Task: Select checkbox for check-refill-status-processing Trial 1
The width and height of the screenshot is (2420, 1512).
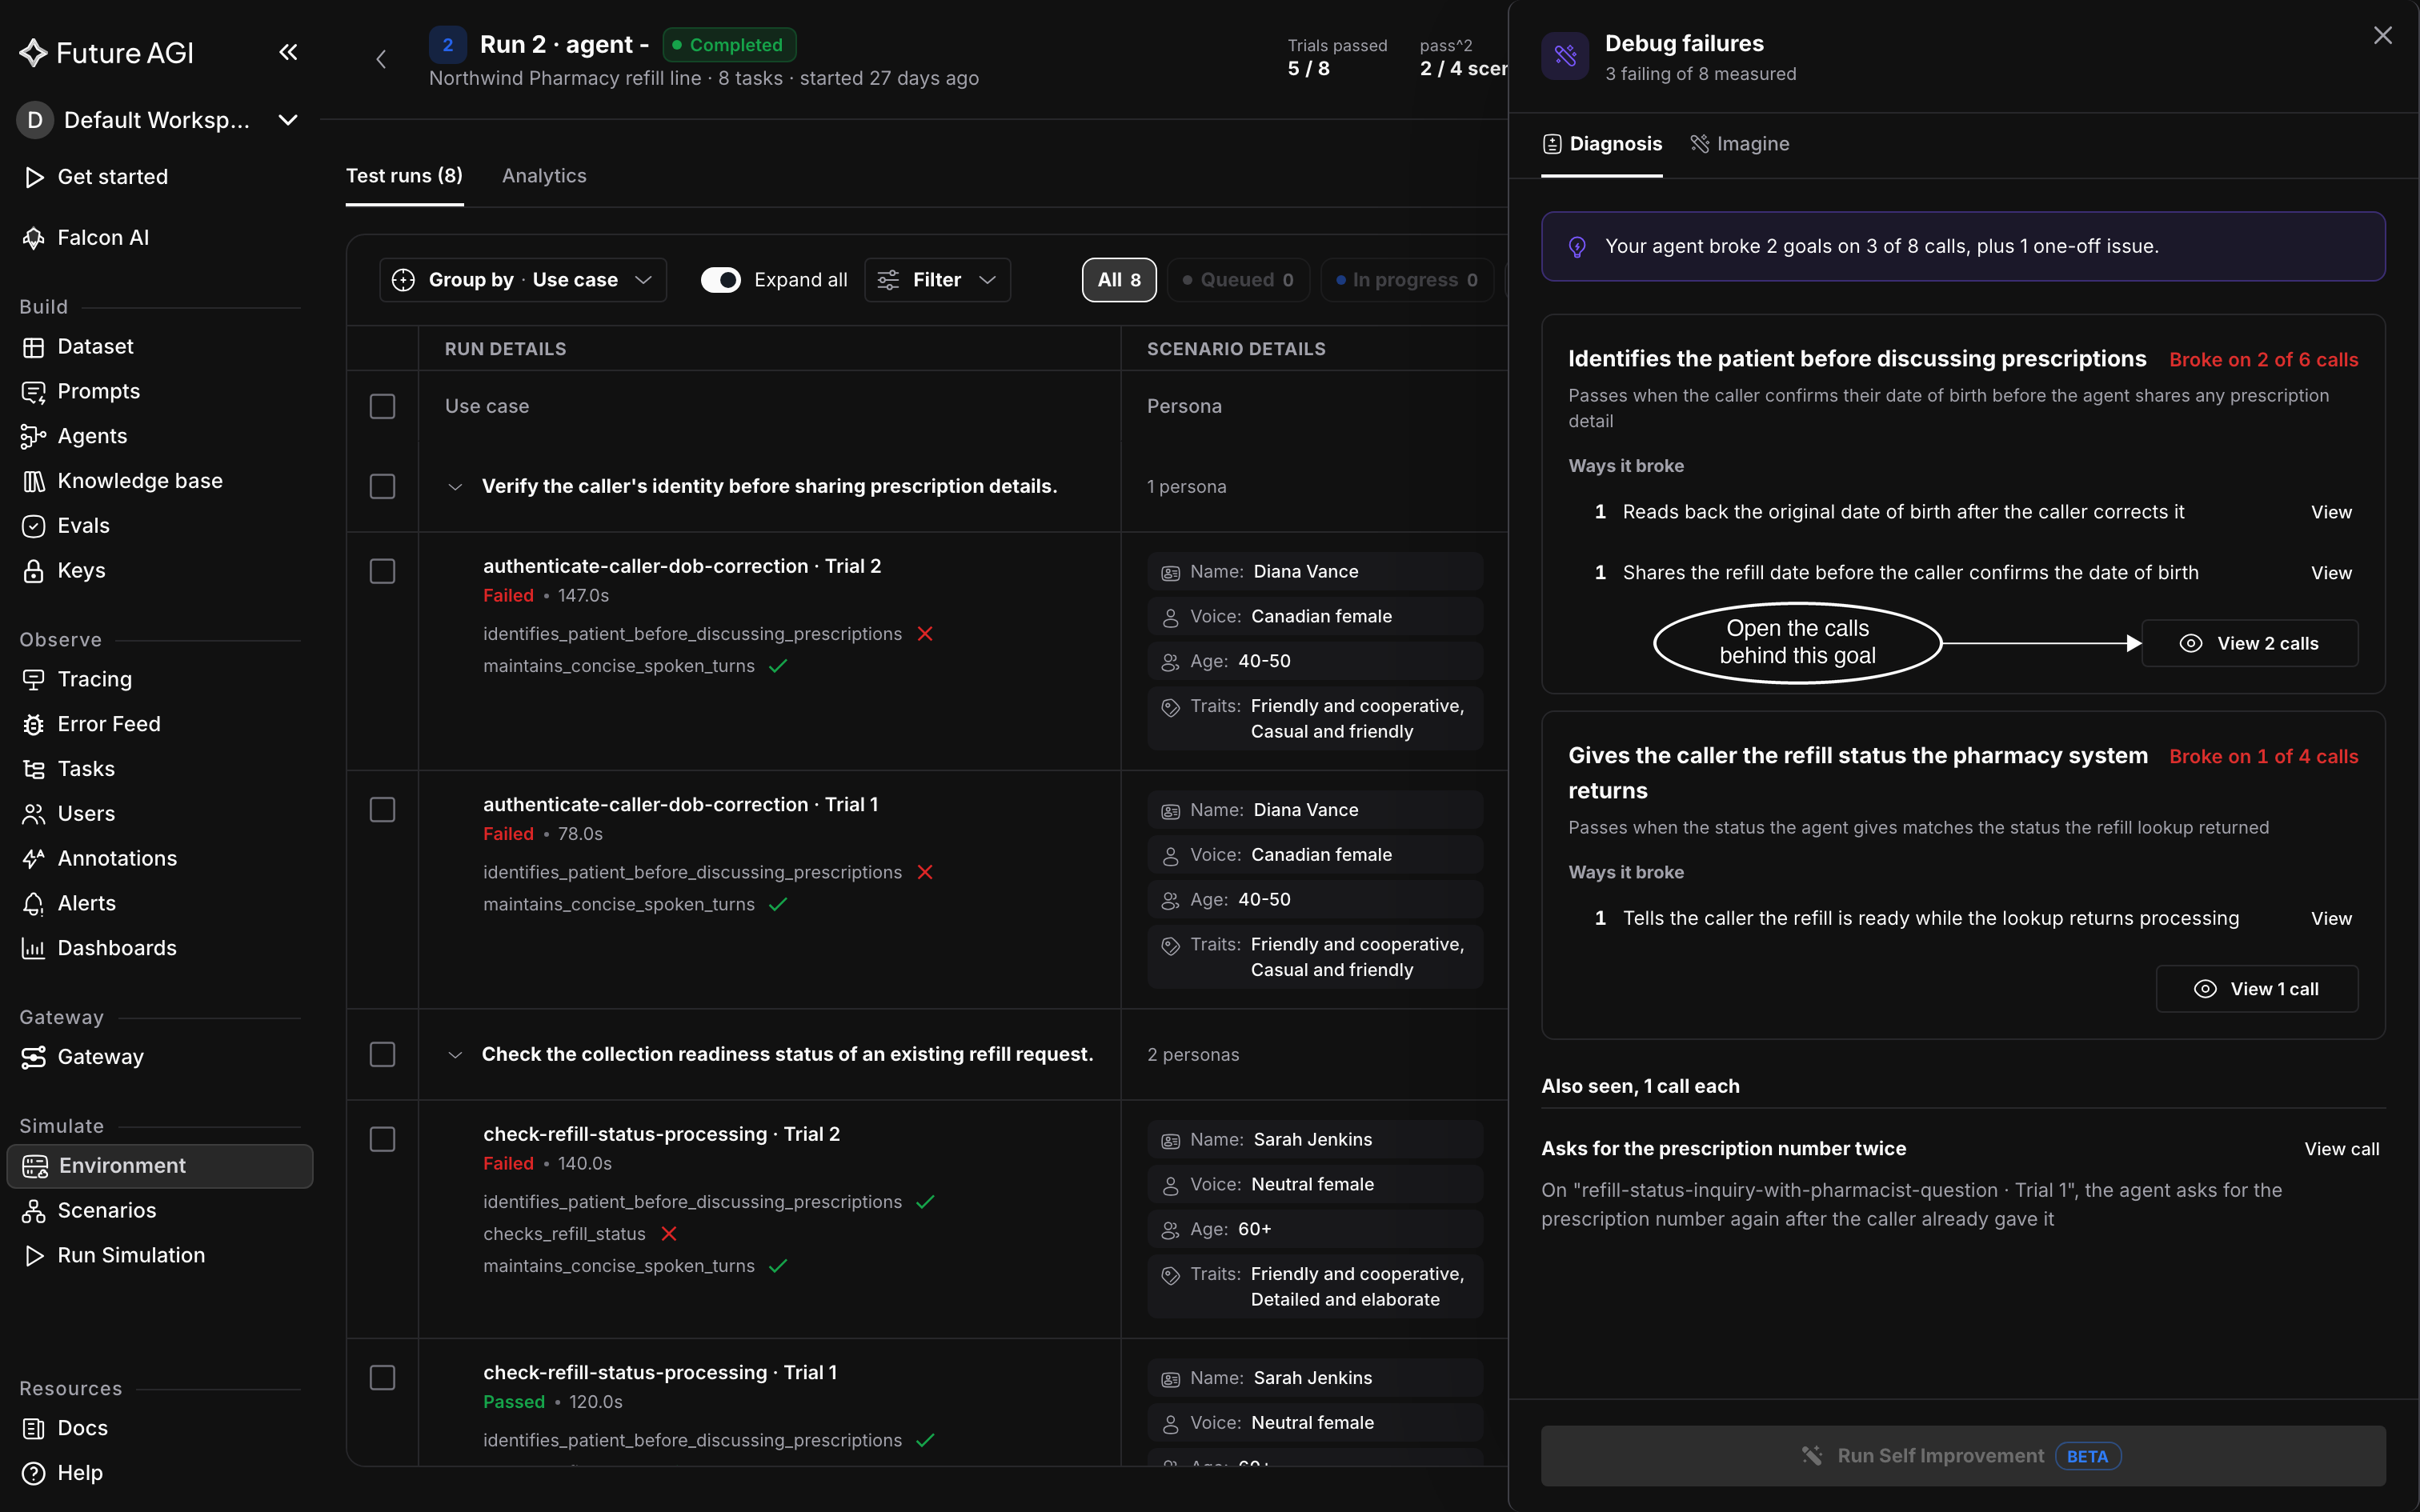Action: point(382,1378)
